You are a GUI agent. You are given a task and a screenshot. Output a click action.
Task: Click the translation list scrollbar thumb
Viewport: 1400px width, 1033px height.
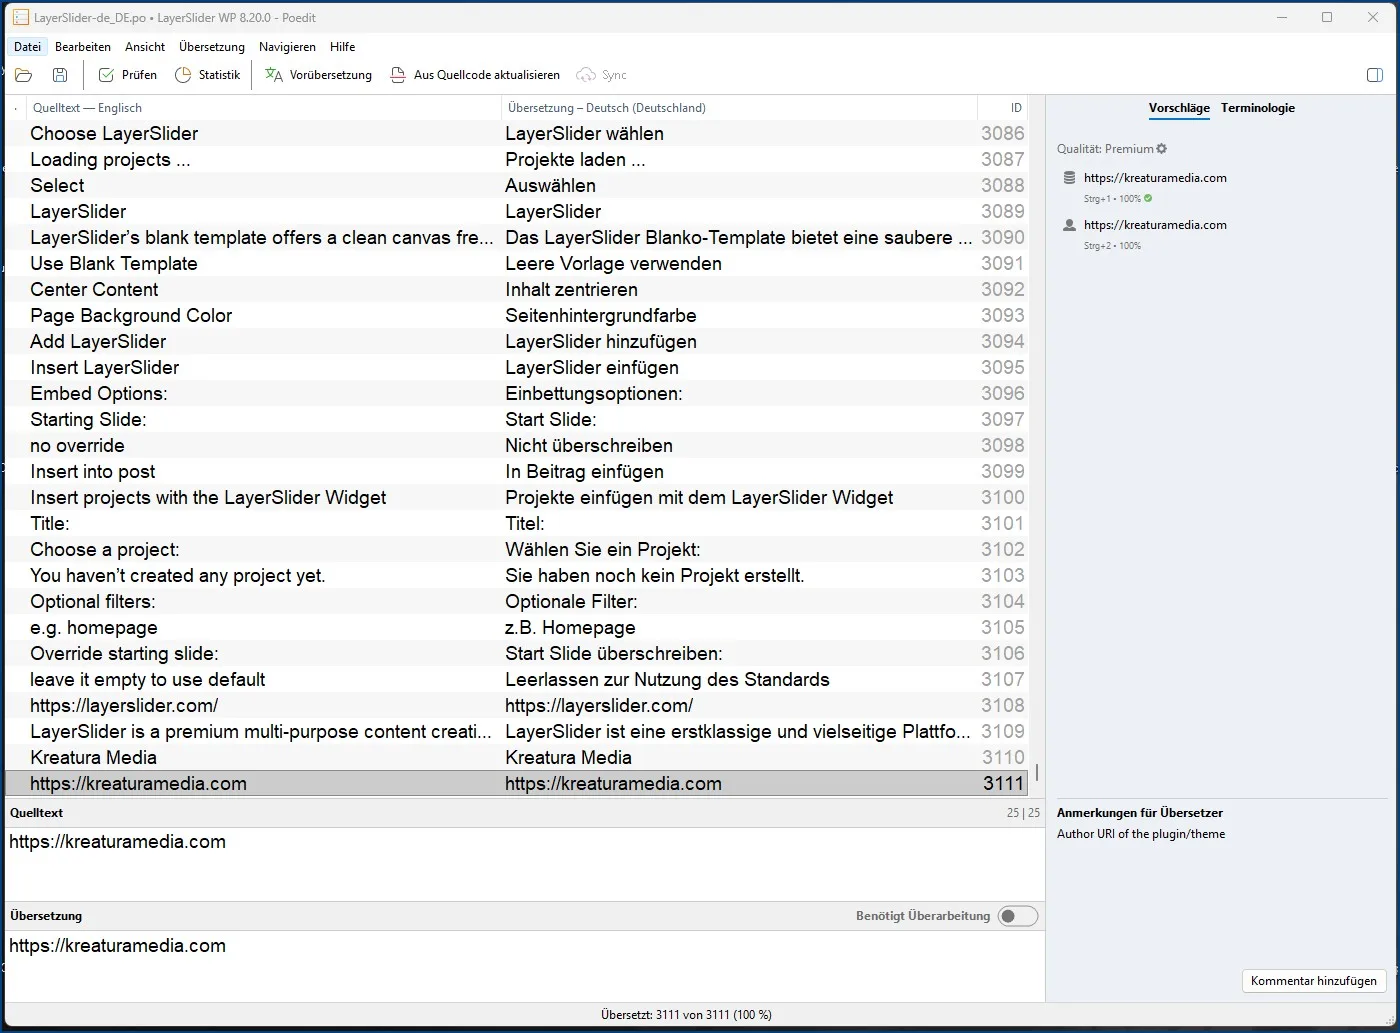pos(1037,772)
